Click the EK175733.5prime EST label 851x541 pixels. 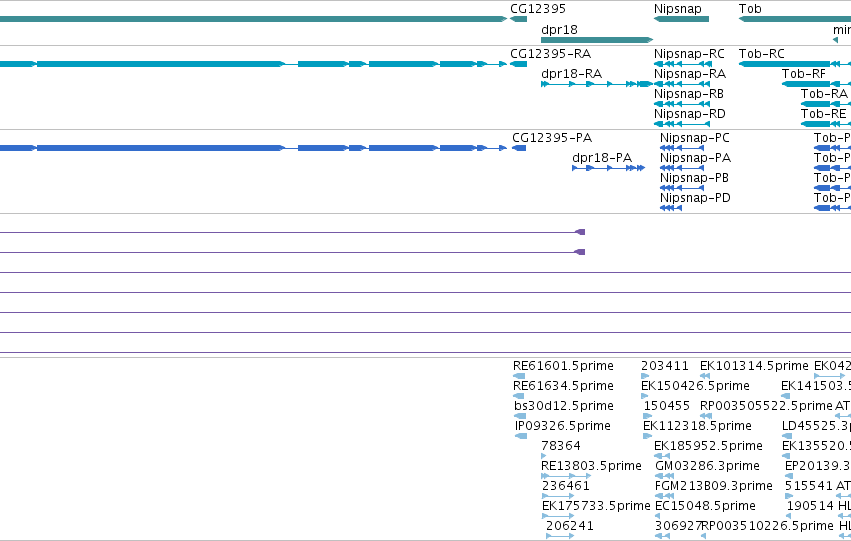[596, 506]
